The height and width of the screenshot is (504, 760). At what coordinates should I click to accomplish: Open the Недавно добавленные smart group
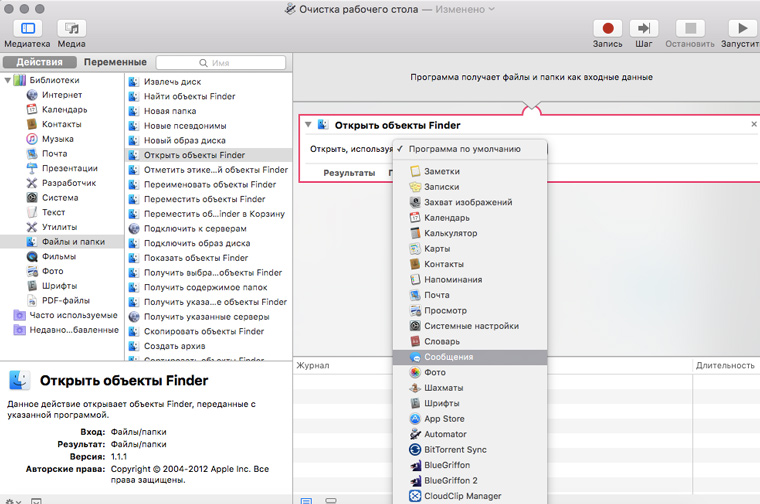(x=74, y=330)
